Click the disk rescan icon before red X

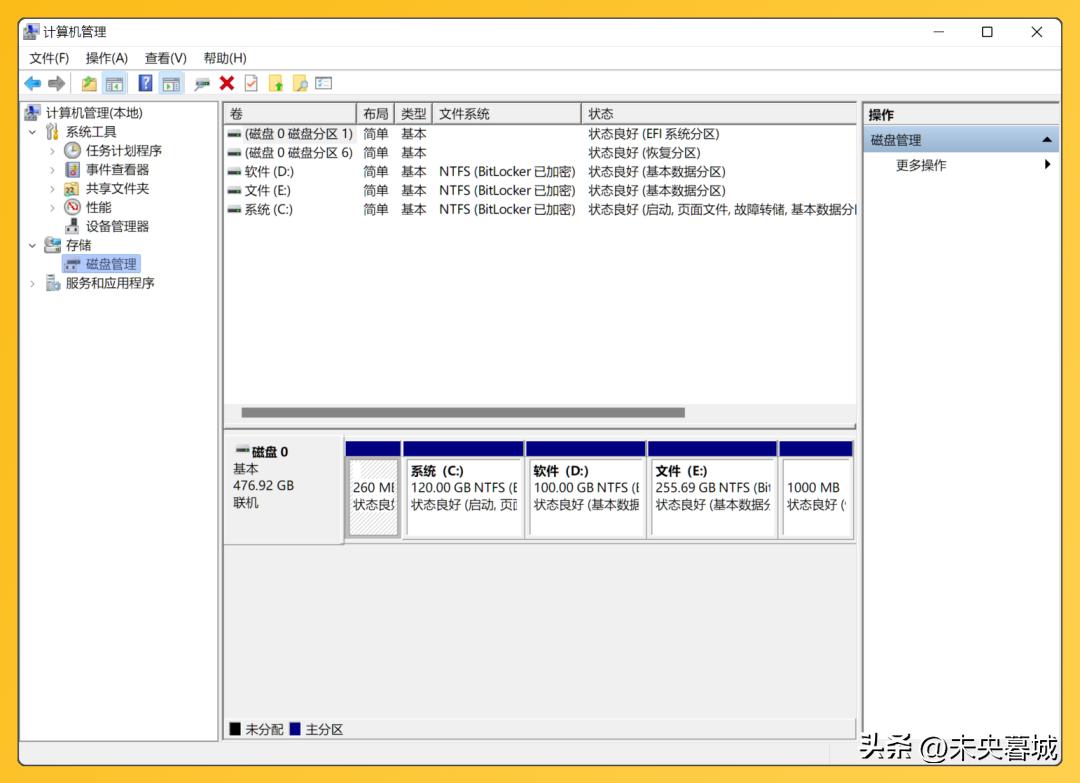[x=203, y=84]
